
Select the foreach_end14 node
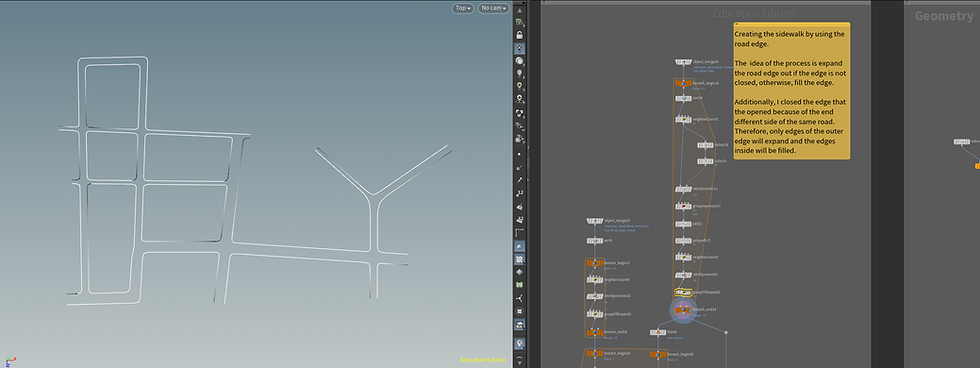click(x=683, y=309)
